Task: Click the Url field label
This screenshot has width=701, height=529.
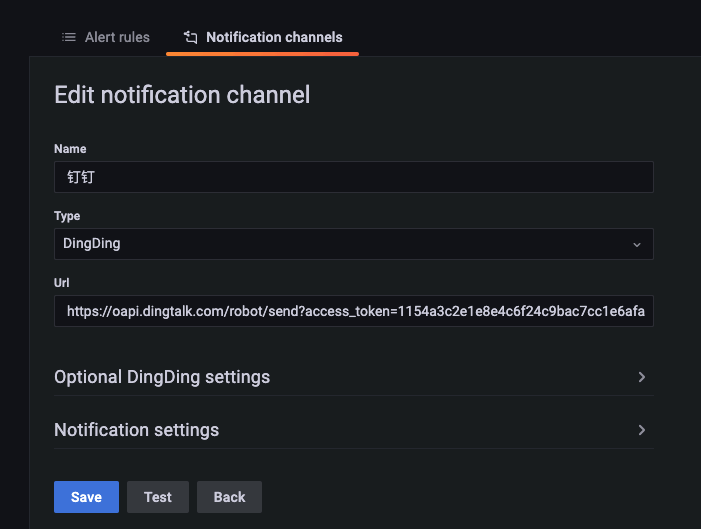Action: [x=62, y=283]
